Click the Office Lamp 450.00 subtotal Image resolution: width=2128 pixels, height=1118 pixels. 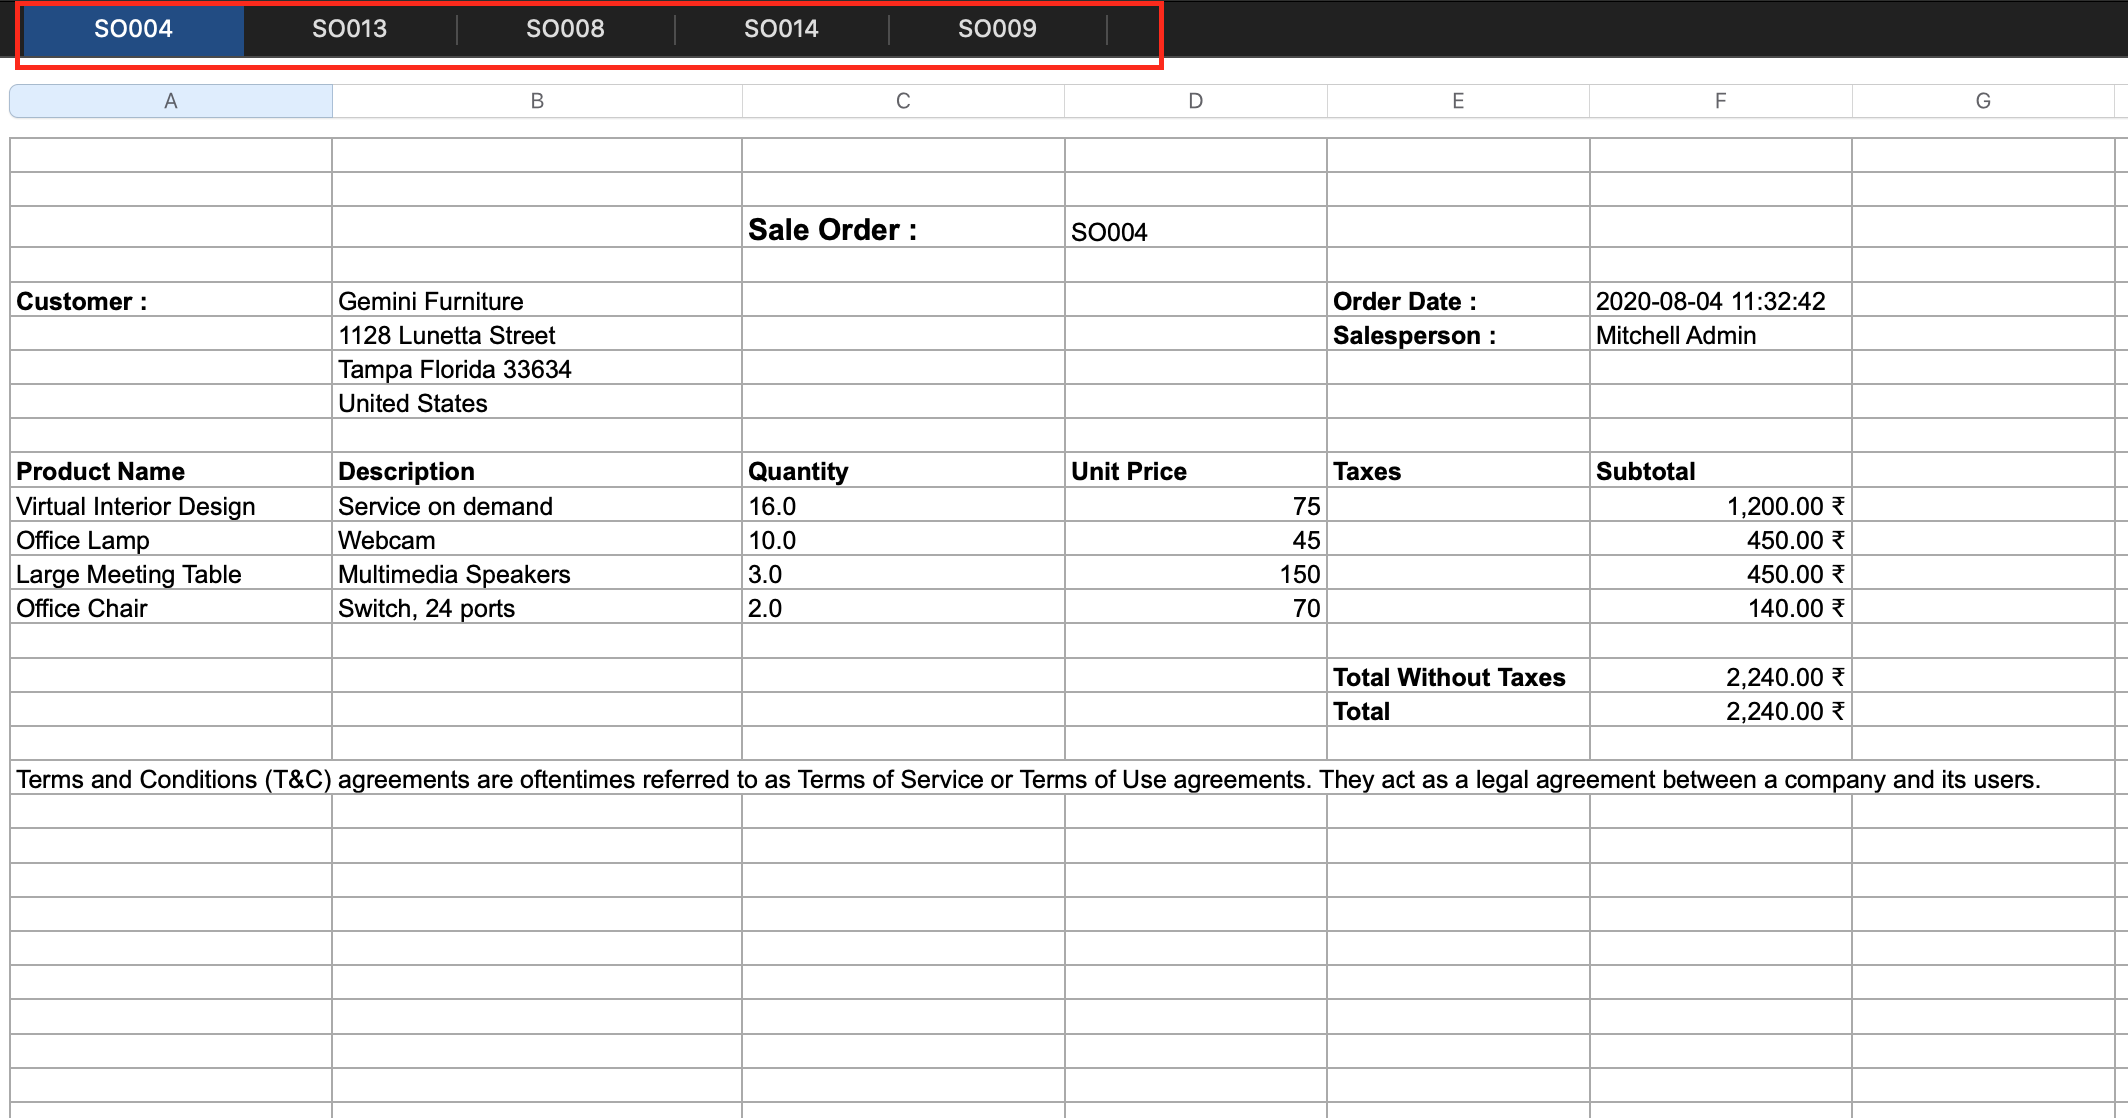coord(1721,539)
